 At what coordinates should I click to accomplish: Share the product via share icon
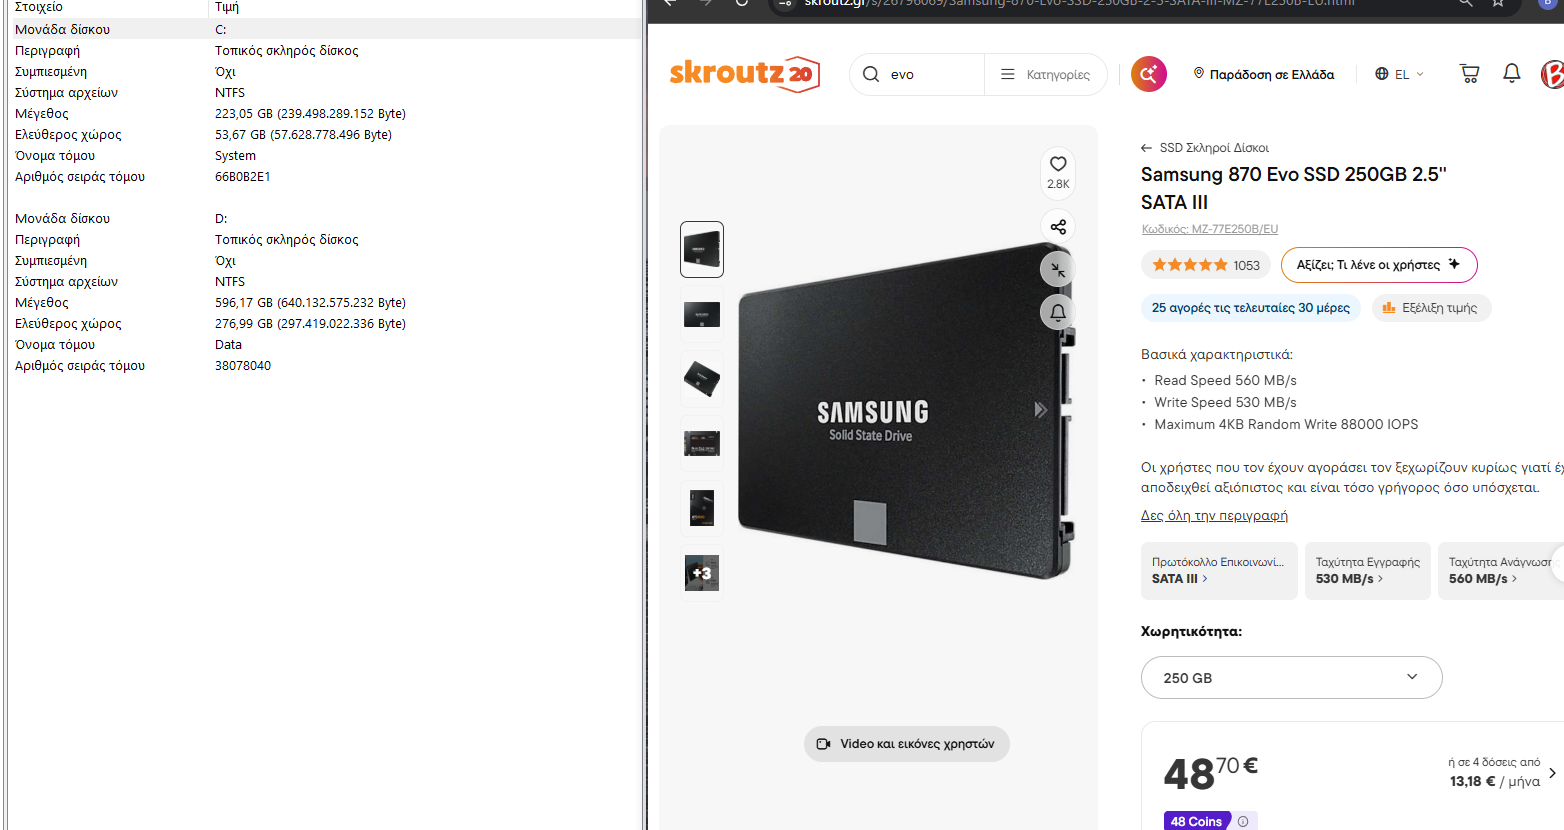click(x=1058, y=227)
